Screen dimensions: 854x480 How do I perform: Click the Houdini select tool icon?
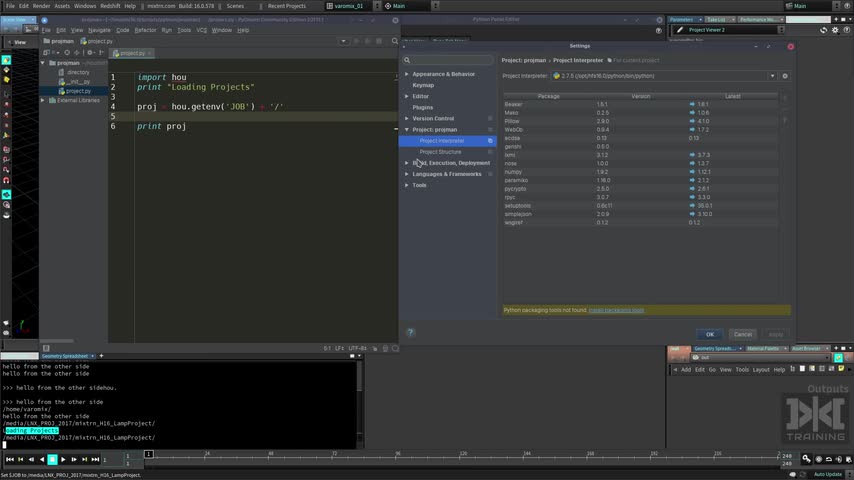[x=6, y=61]
